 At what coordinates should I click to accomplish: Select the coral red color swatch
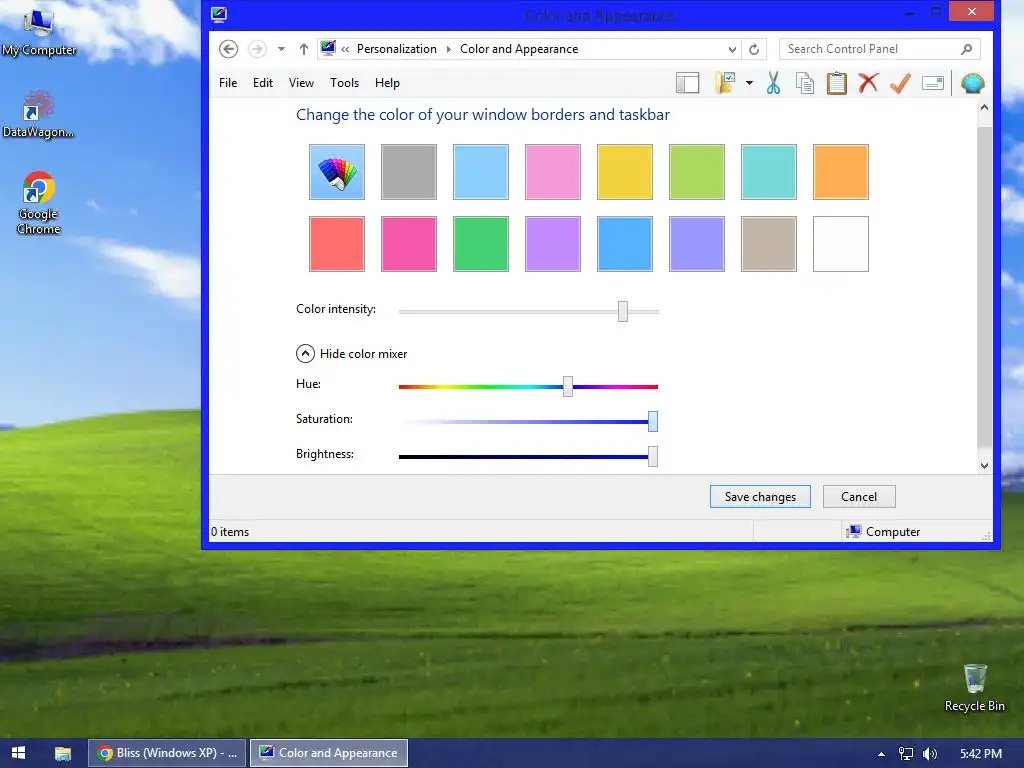(x=337, y=244)
